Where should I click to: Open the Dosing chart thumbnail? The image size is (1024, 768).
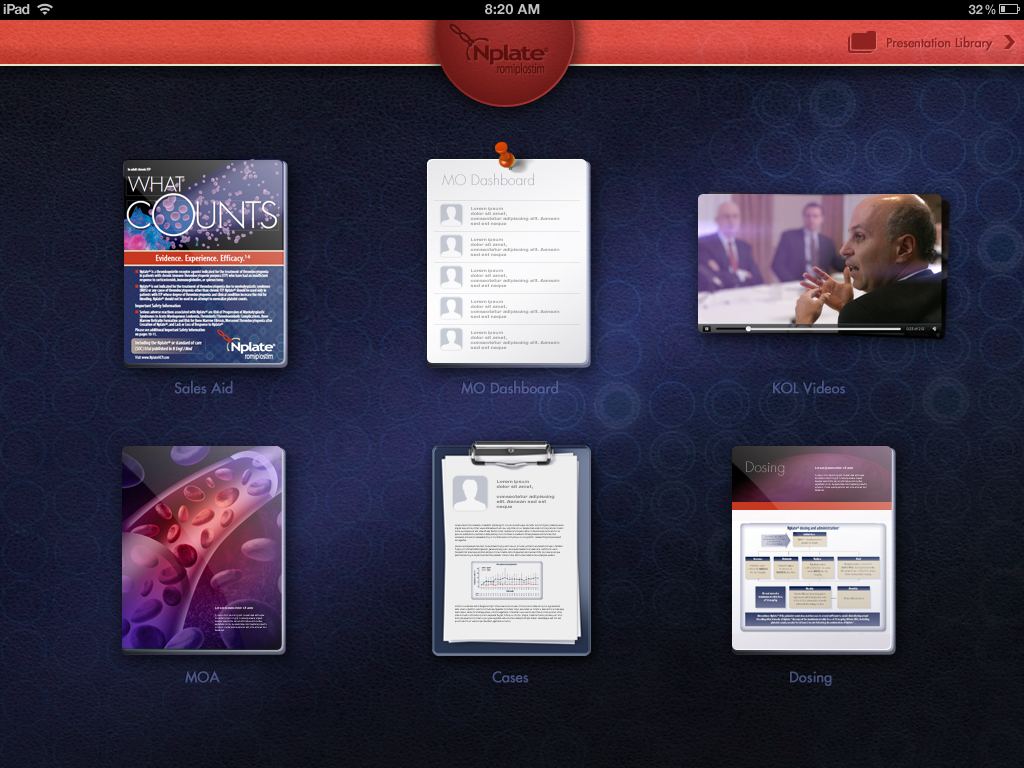(x=813, y=549)
